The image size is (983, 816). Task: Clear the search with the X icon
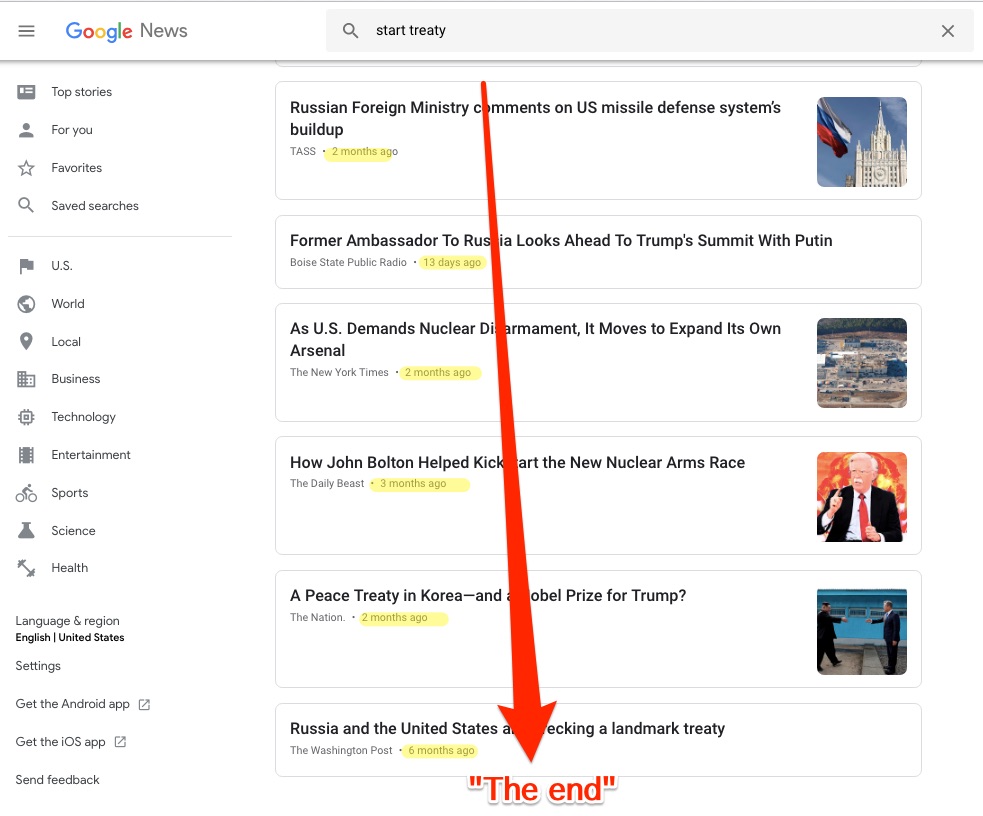[947, 31]
